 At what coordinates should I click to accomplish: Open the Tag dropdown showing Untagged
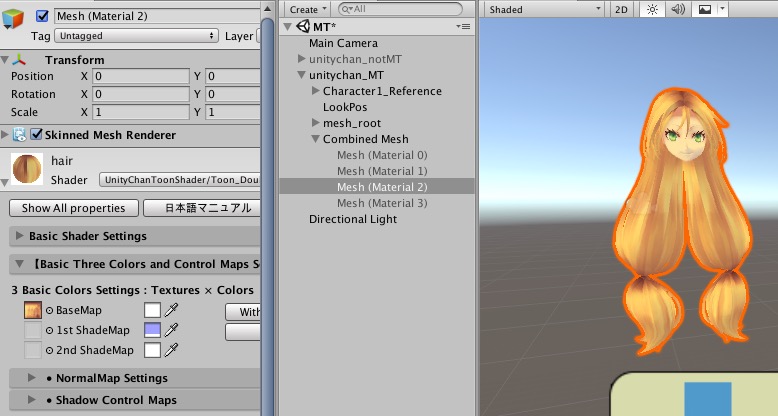point(136,36)
